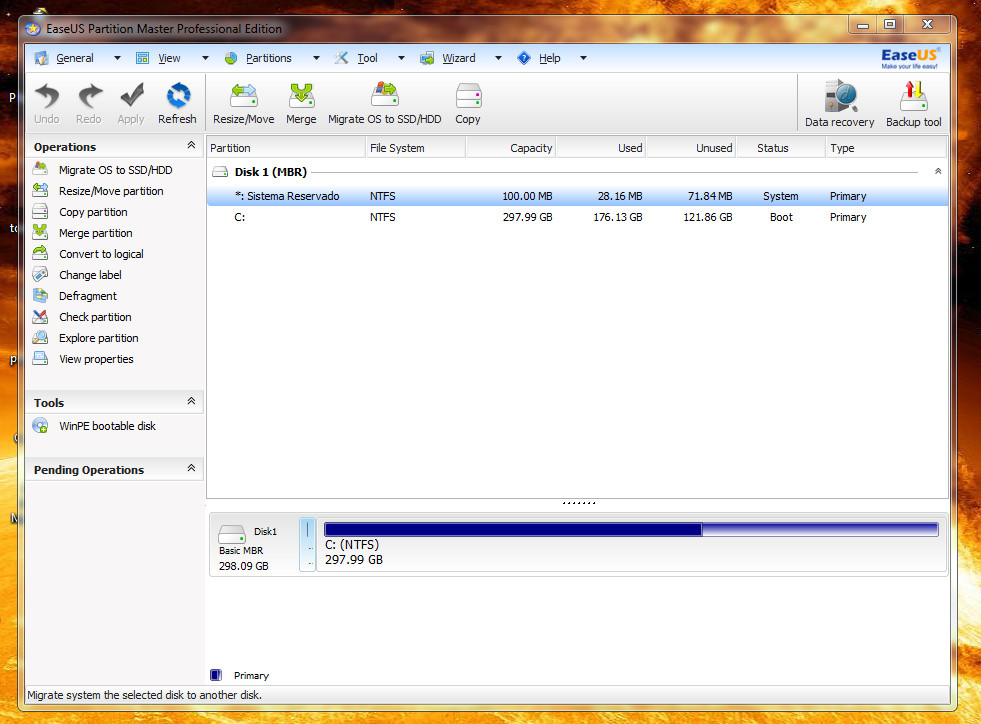The image size is (981, 724).
Task: Select the small Sistema Reservado block in disk map
Action: click(308, 544)
